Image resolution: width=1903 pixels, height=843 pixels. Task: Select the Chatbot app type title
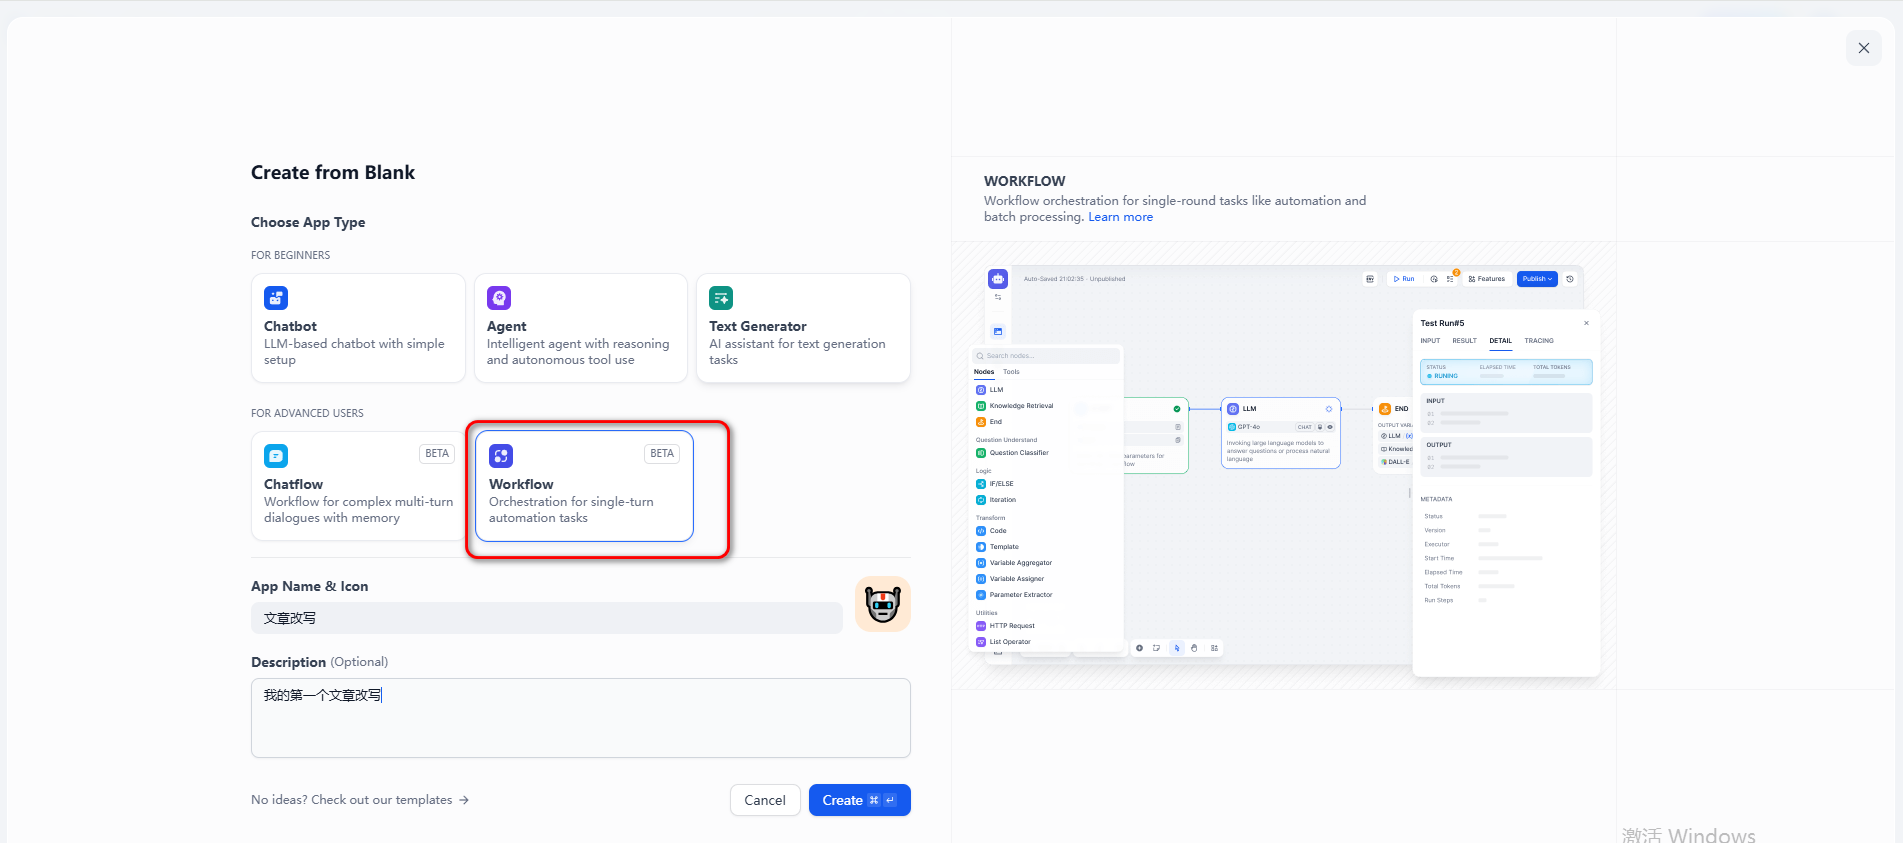[x=290, y=326]
